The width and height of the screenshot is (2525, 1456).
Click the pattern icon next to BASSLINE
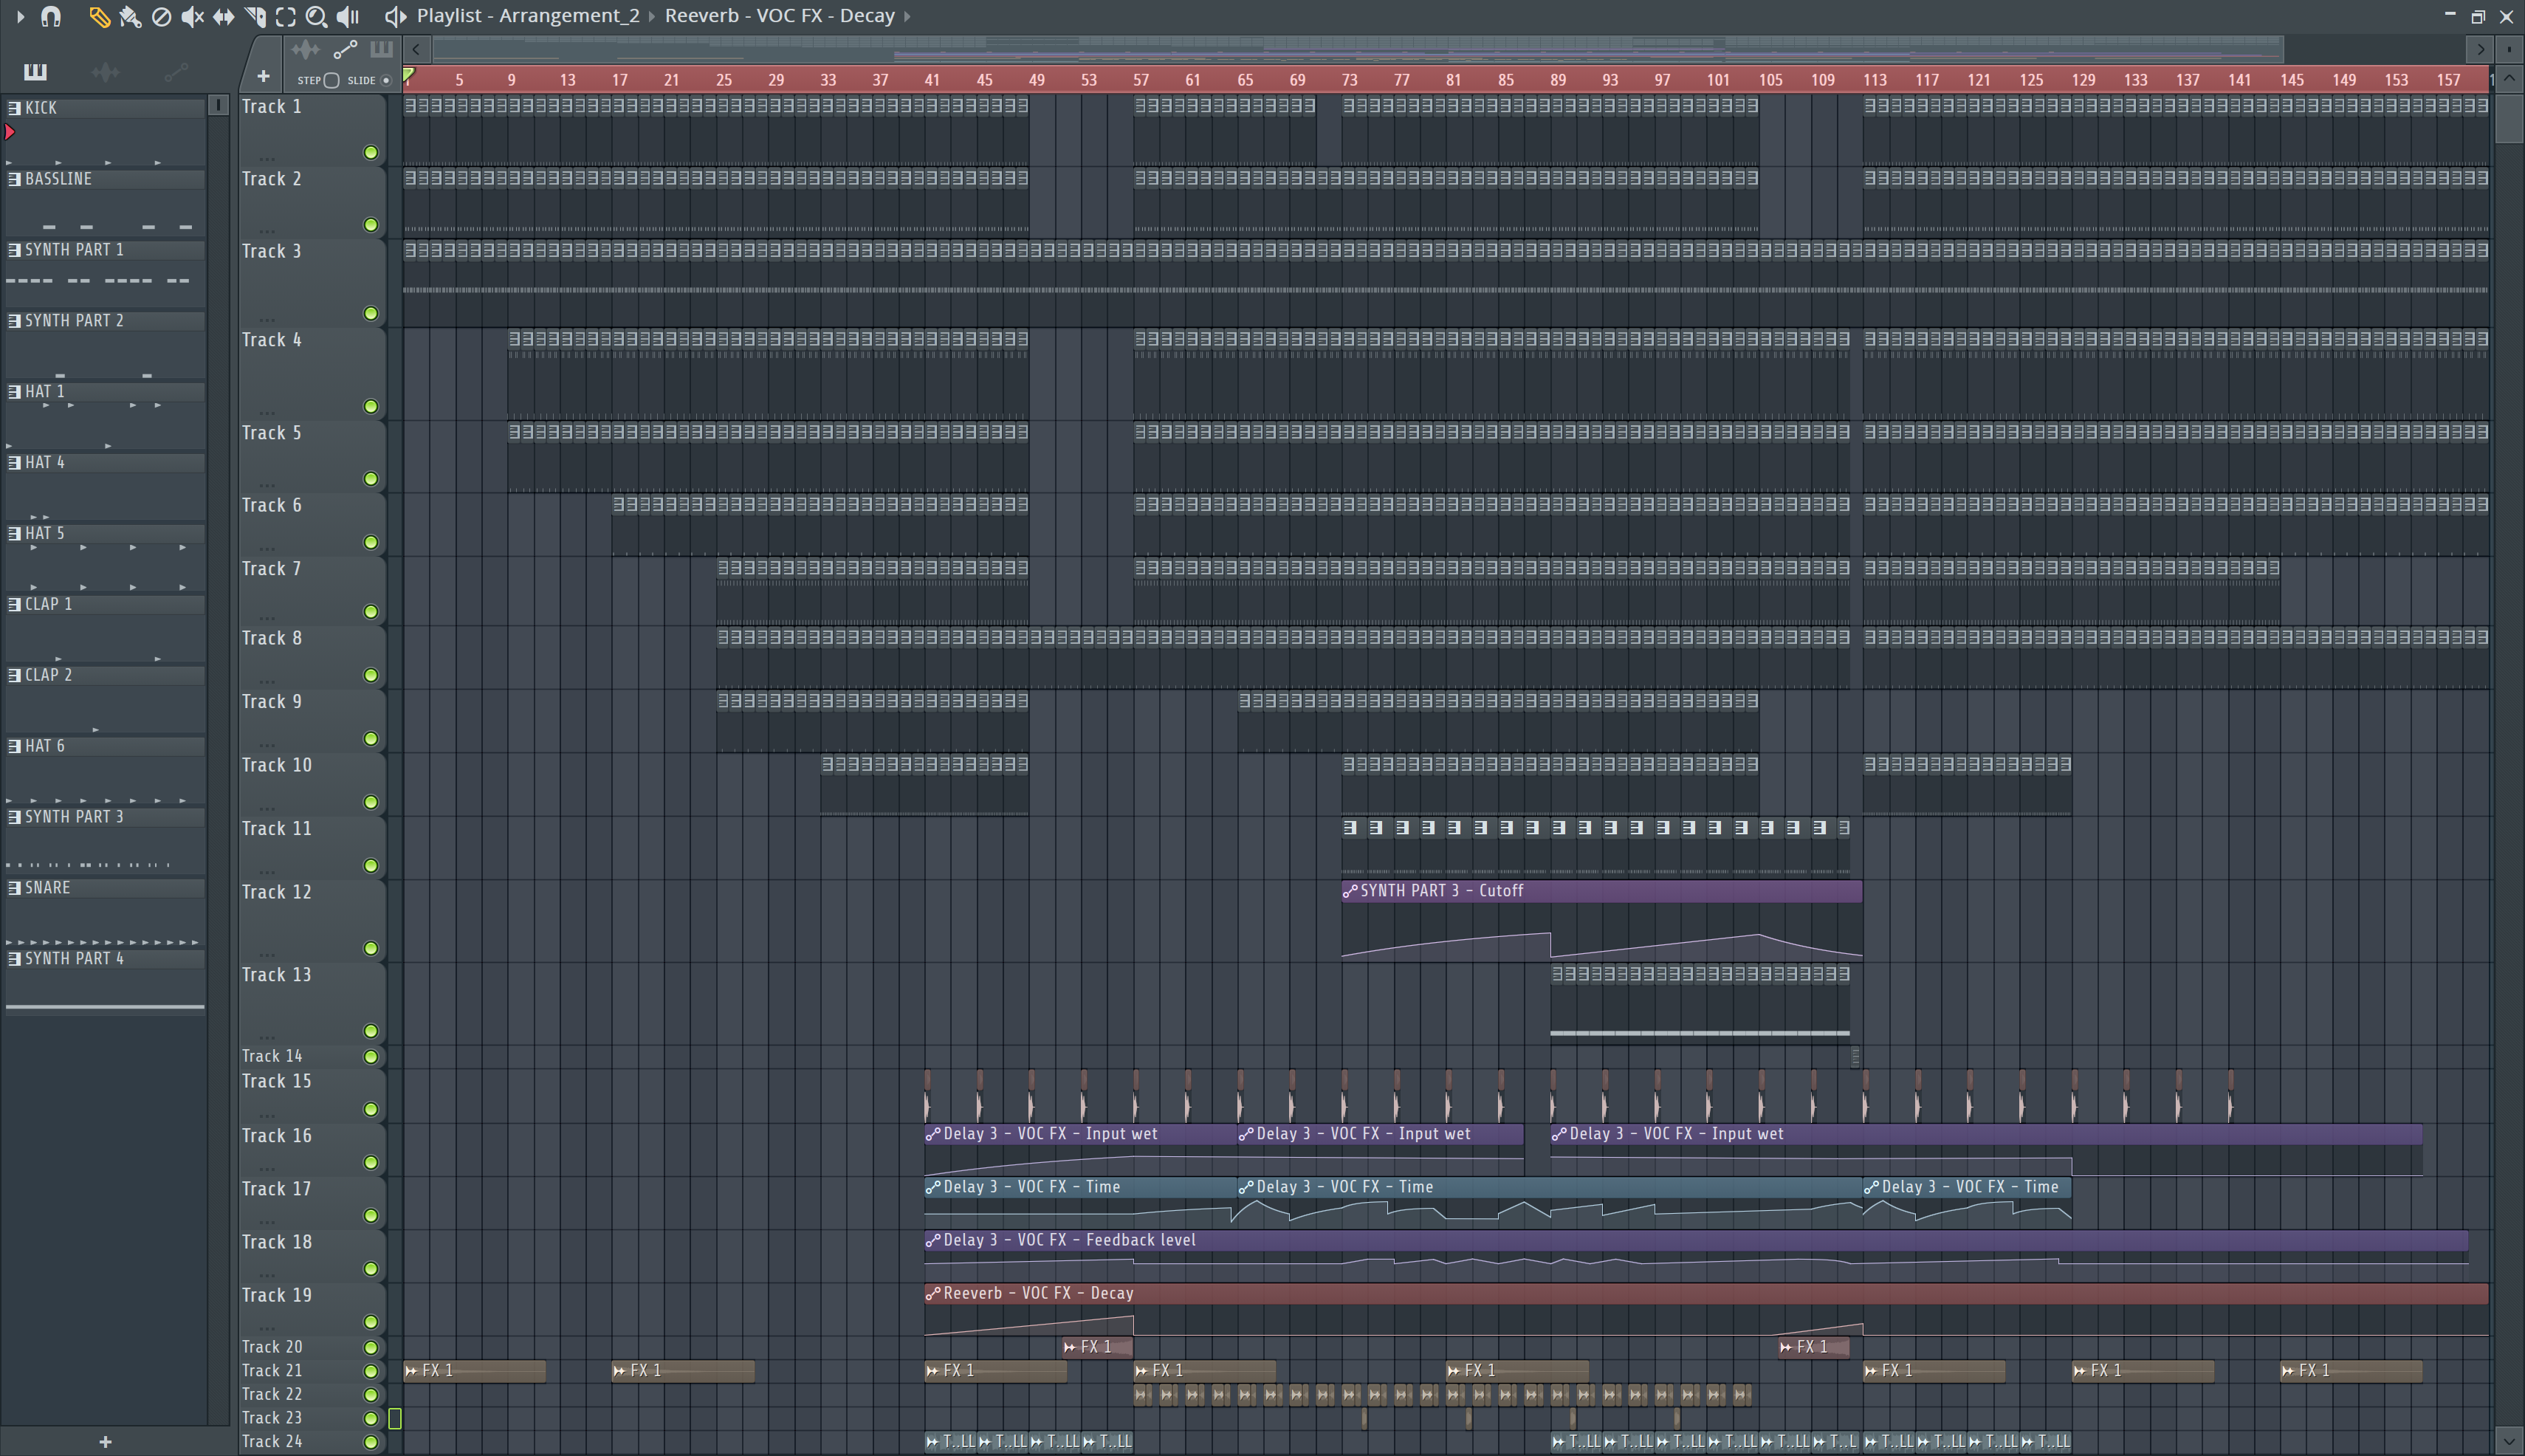pos(14,179)
